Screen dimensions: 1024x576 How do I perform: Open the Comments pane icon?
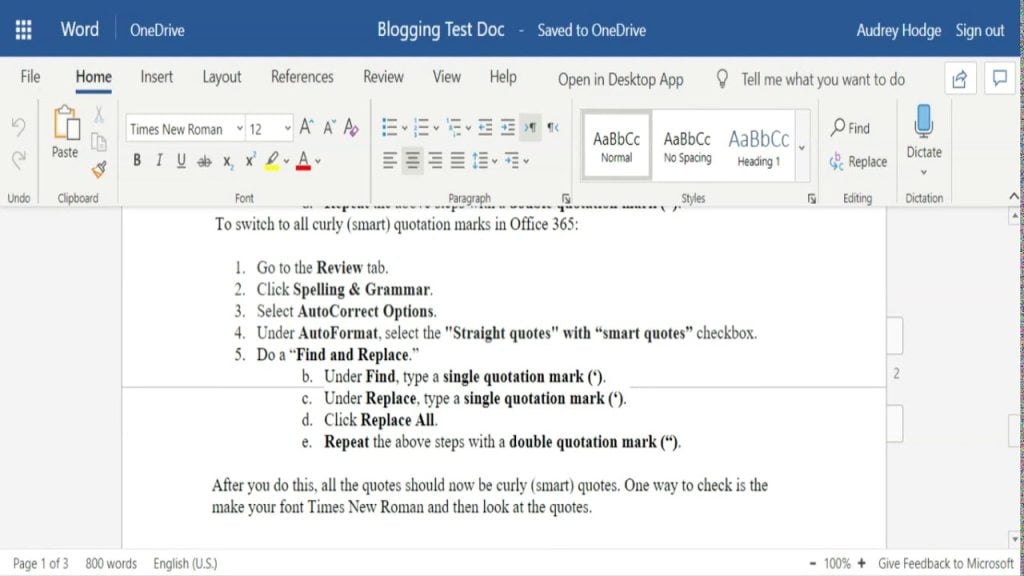pyautogui.click(x=1000, y=80)
